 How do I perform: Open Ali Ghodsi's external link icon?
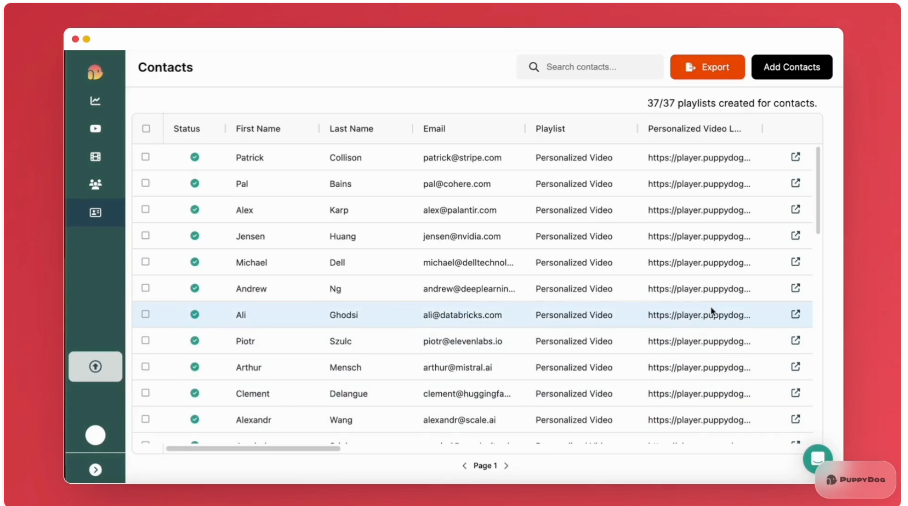click(x=795, y=314)
